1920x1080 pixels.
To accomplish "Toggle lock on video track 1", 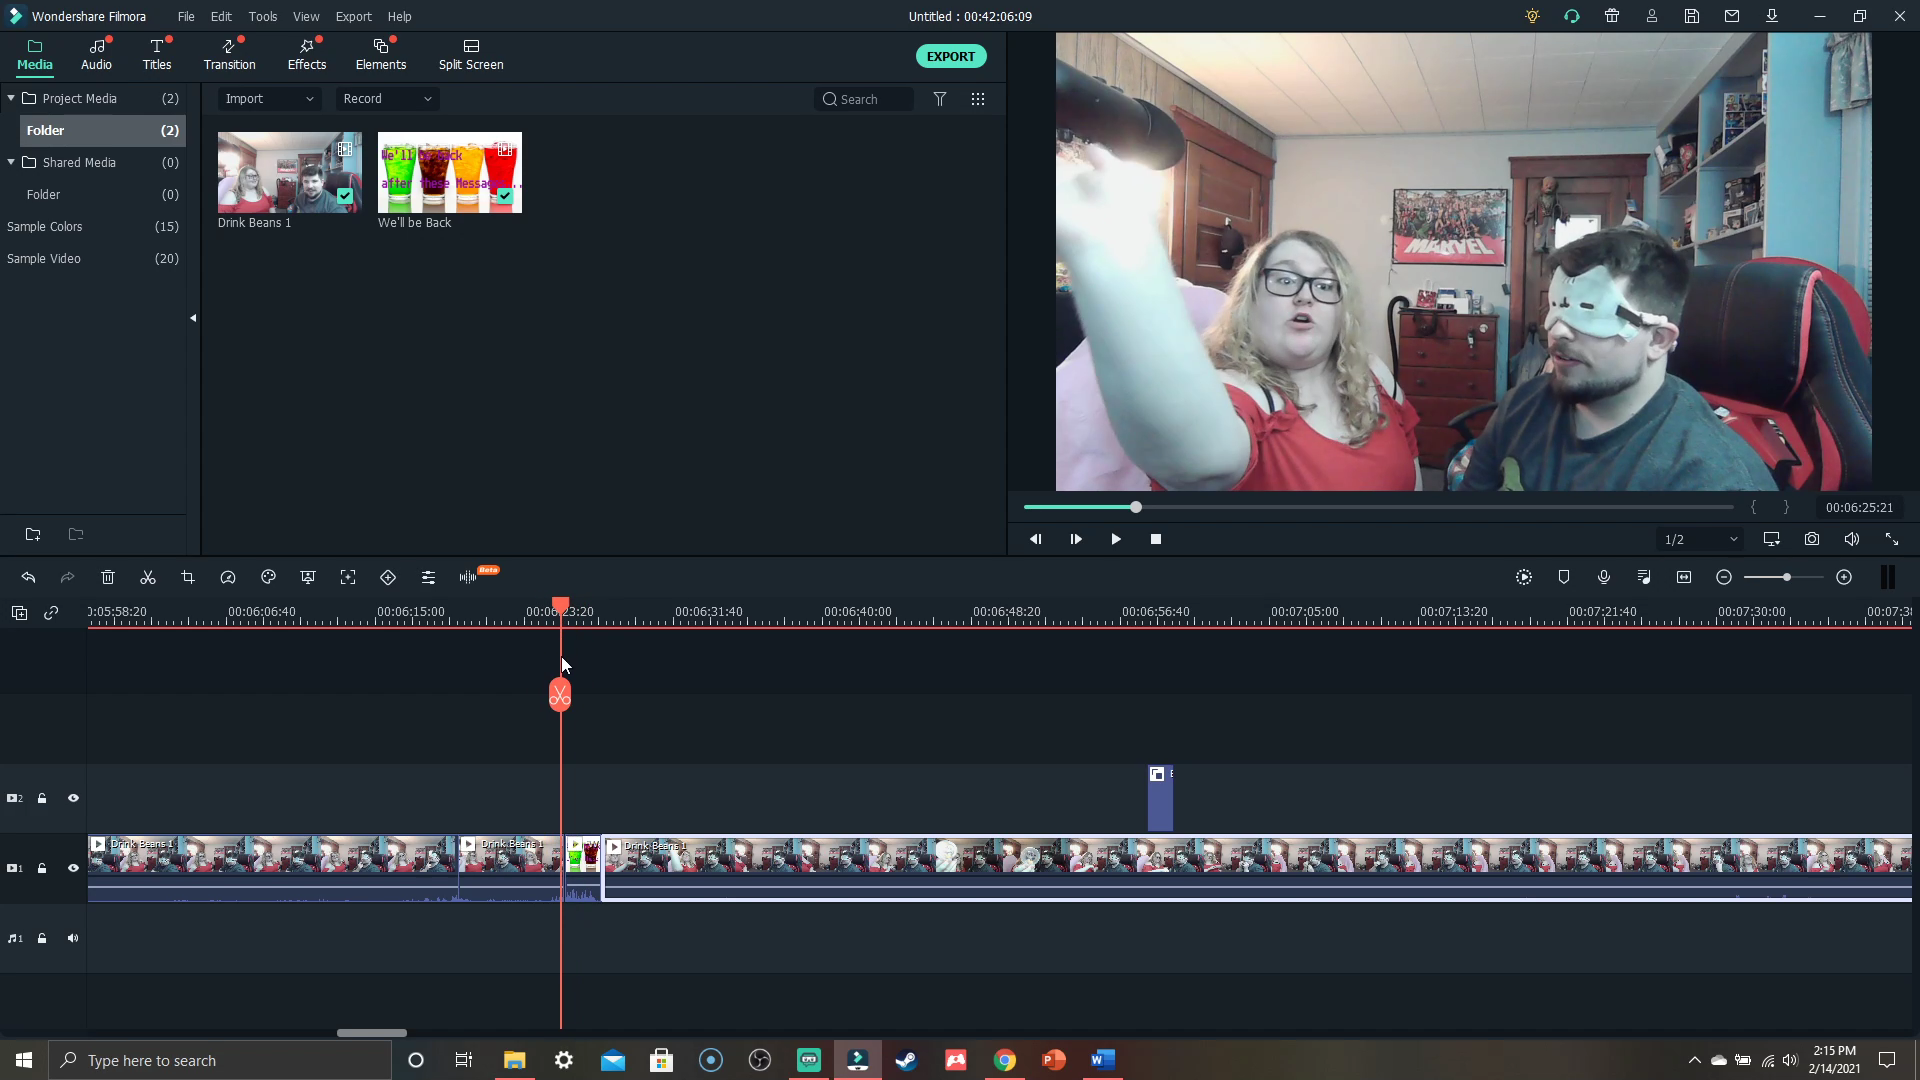I will 42,868.
